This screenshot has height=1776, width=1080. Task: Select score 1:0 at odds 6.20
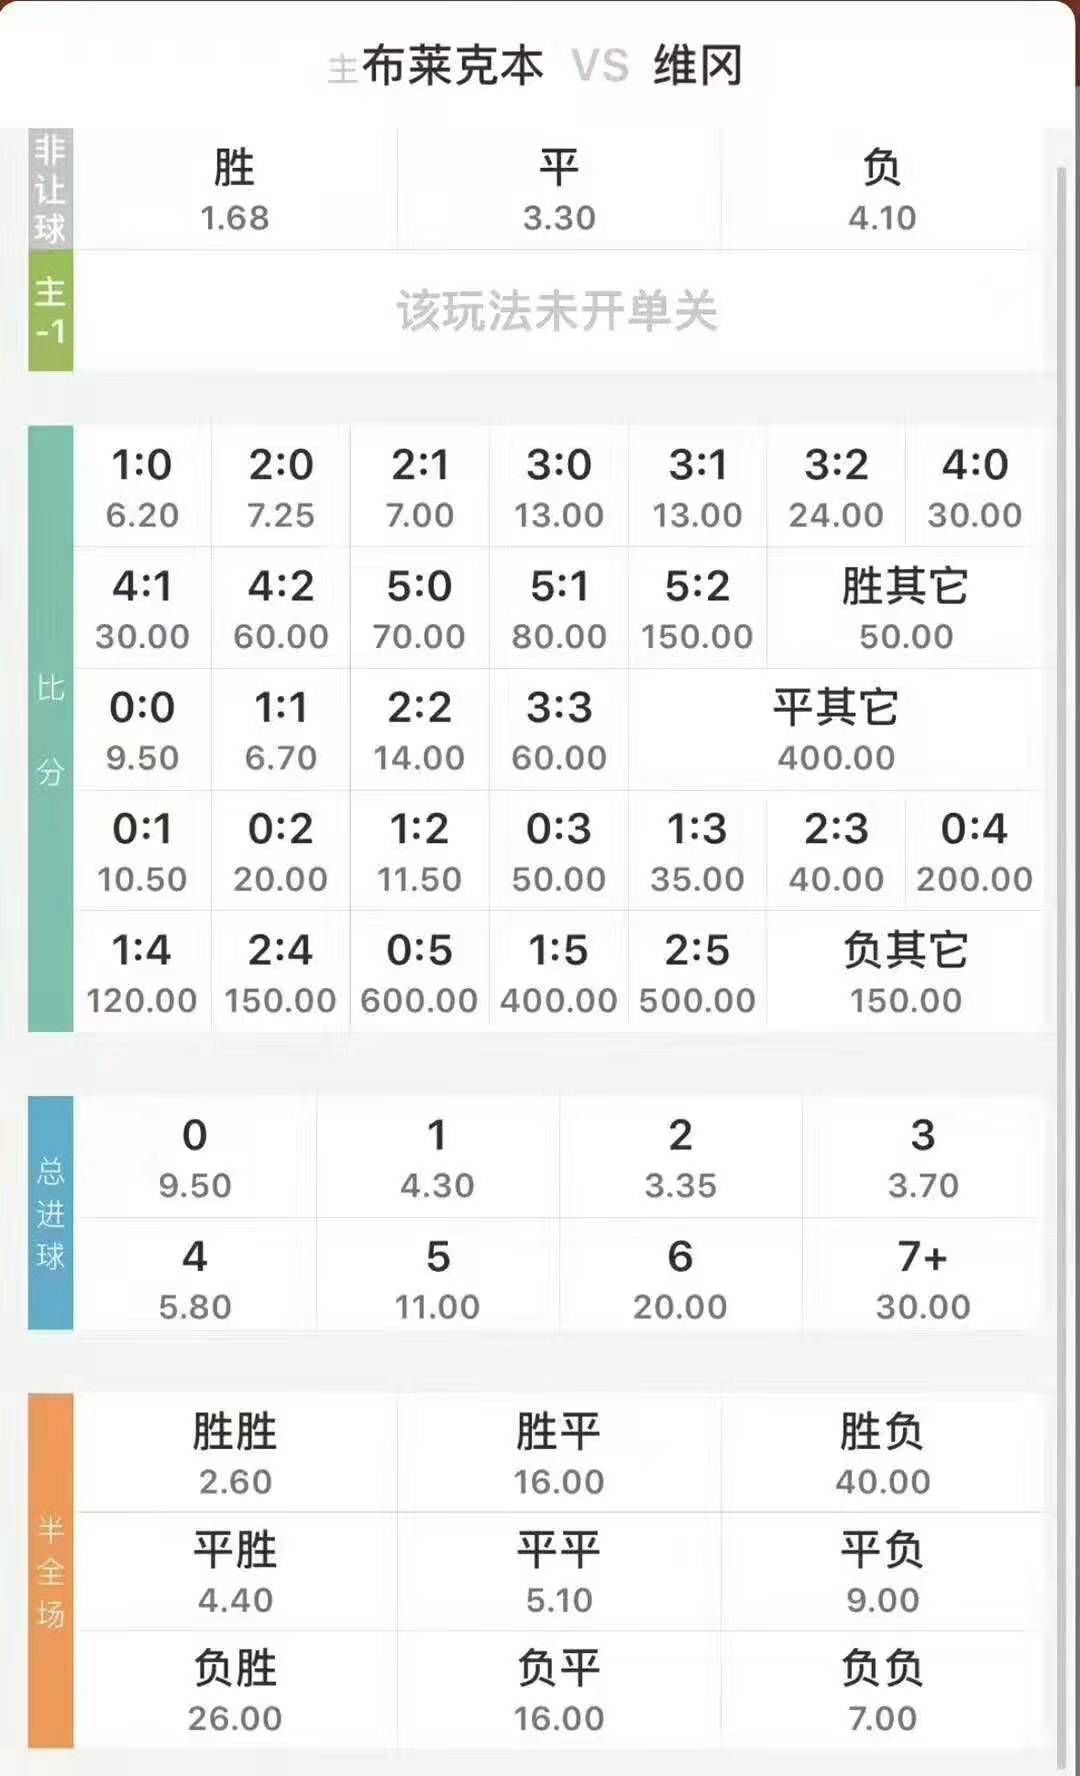(142, 488)
